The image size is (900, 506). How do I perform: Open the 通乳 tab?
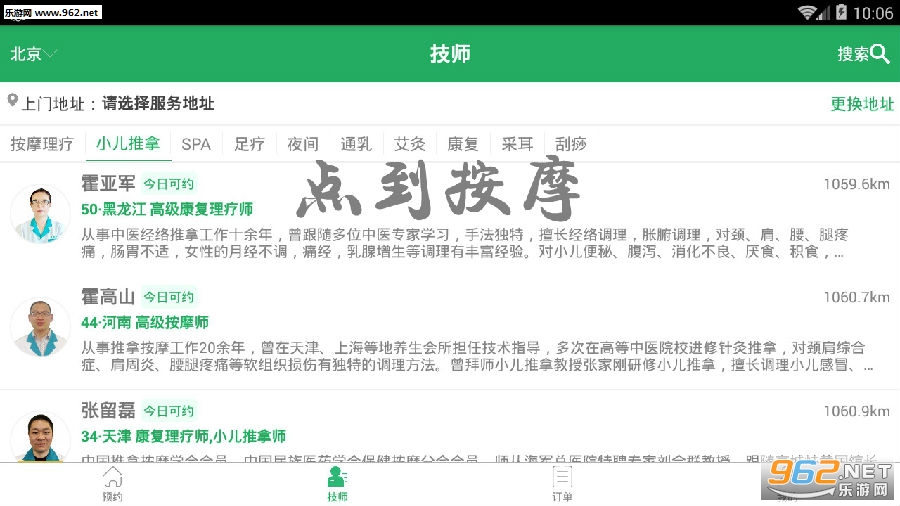coord(356,144)
